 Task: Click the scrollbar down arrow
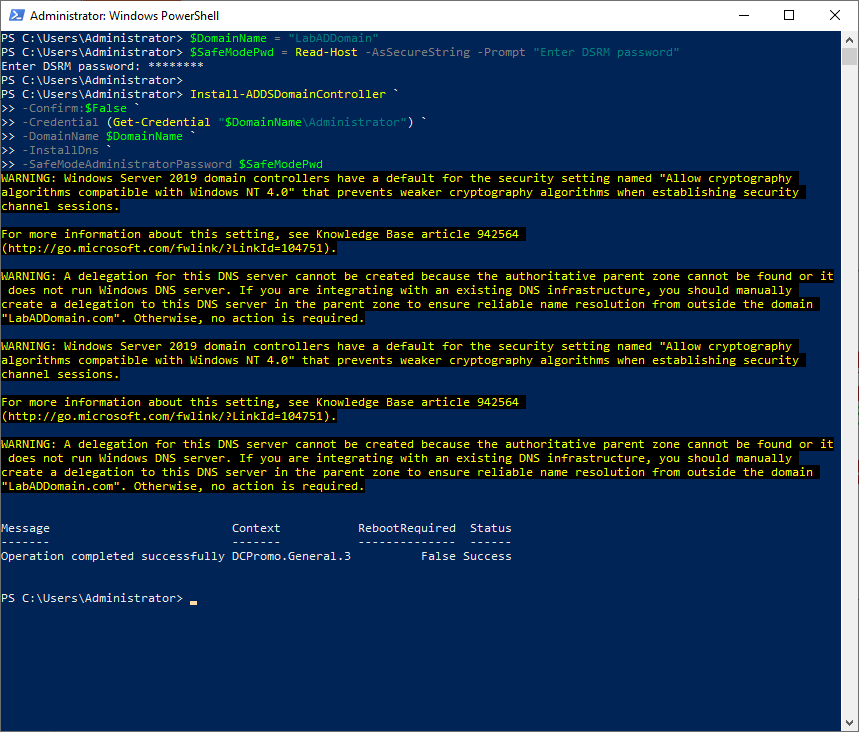click(x=849, y=723)
